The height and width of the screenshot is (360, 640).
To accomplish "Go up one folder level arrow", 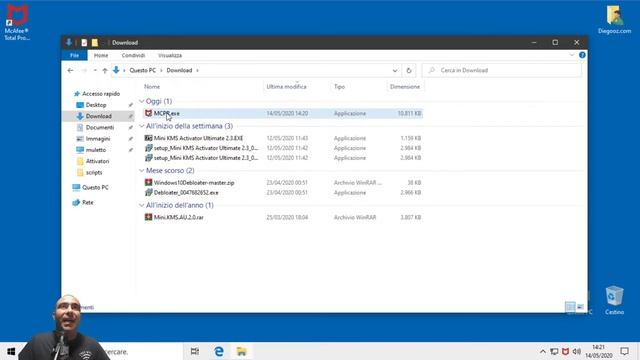I will (x=105, y=71).
